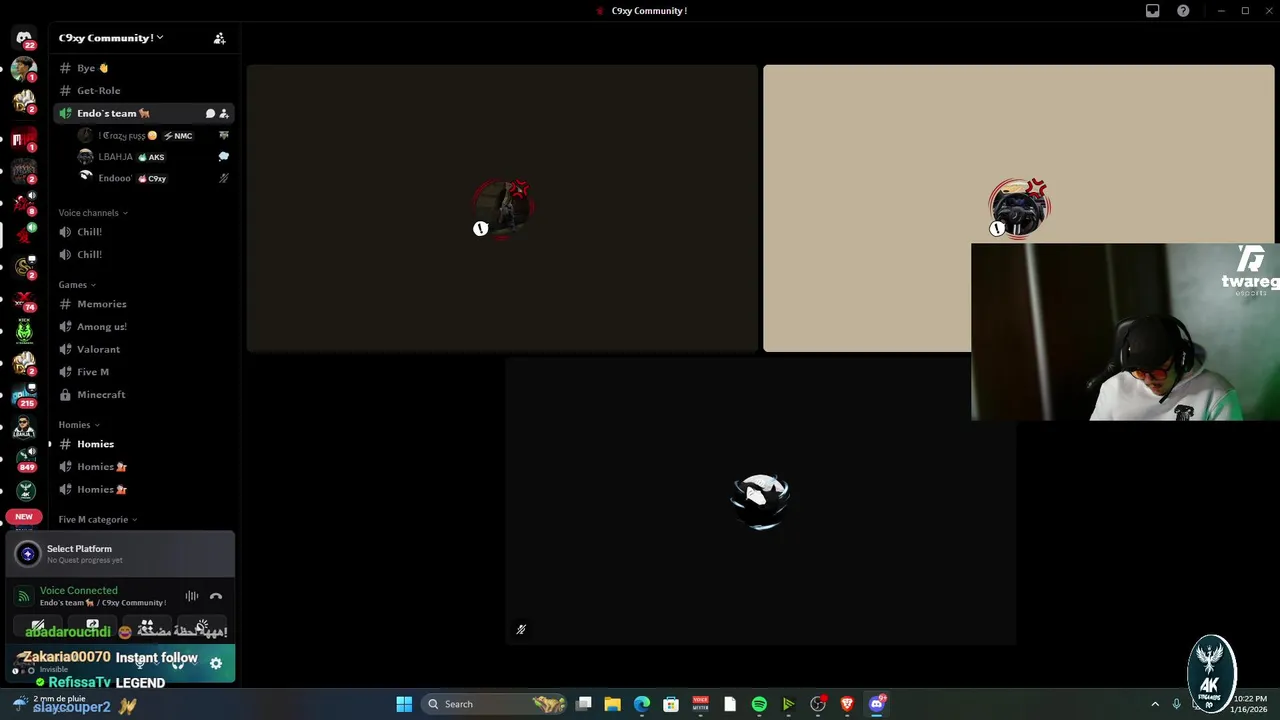Toggle headphones deafen in user panel
This screenshot has width=1280, height=720.
tap(178, 663)
